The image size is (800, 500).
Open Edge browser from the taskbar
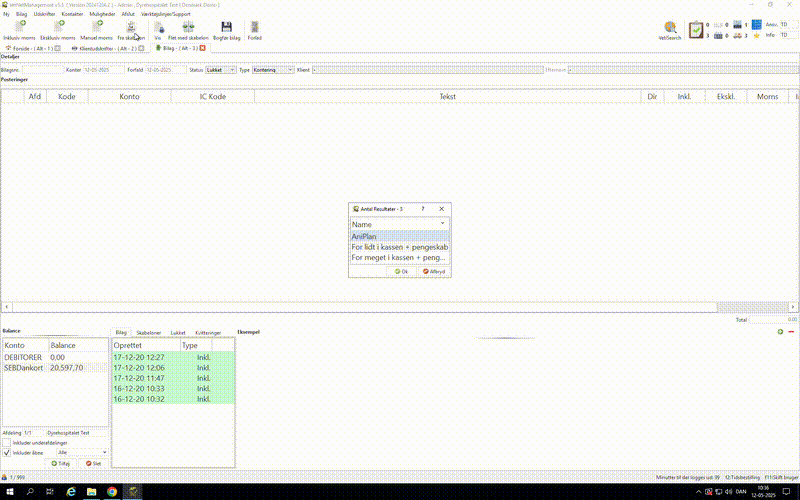(71, 492)
